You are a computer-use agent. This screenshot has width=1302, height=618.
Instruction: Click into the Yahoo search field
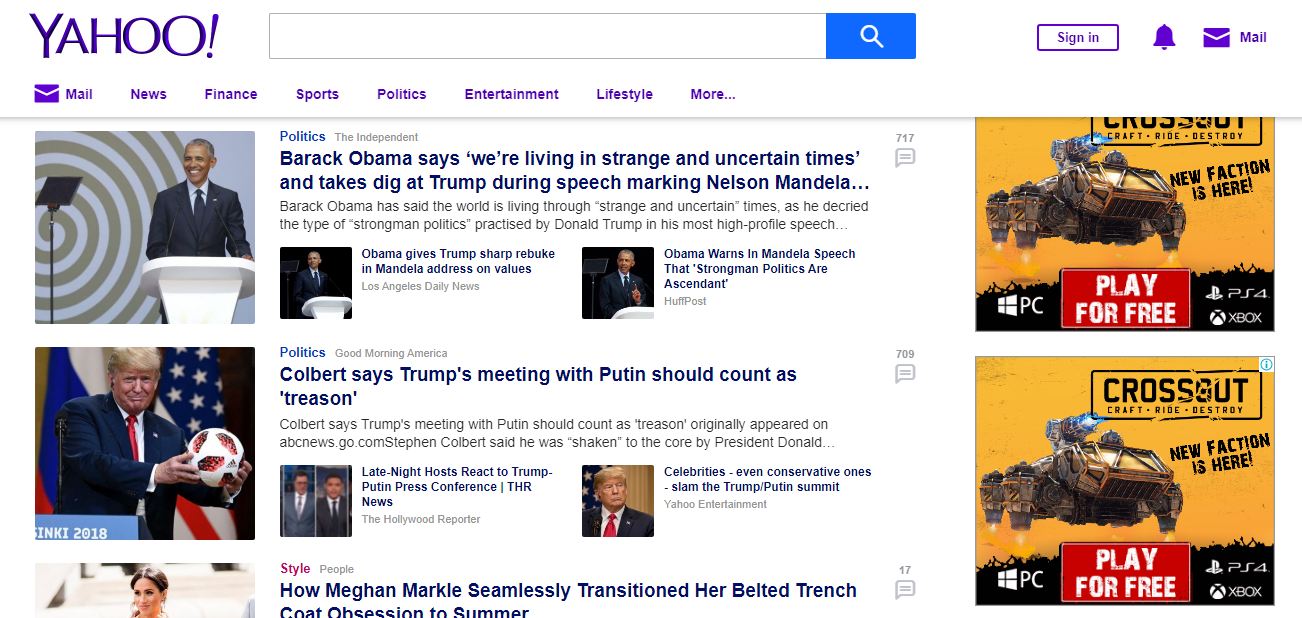(x=547, y=36)
